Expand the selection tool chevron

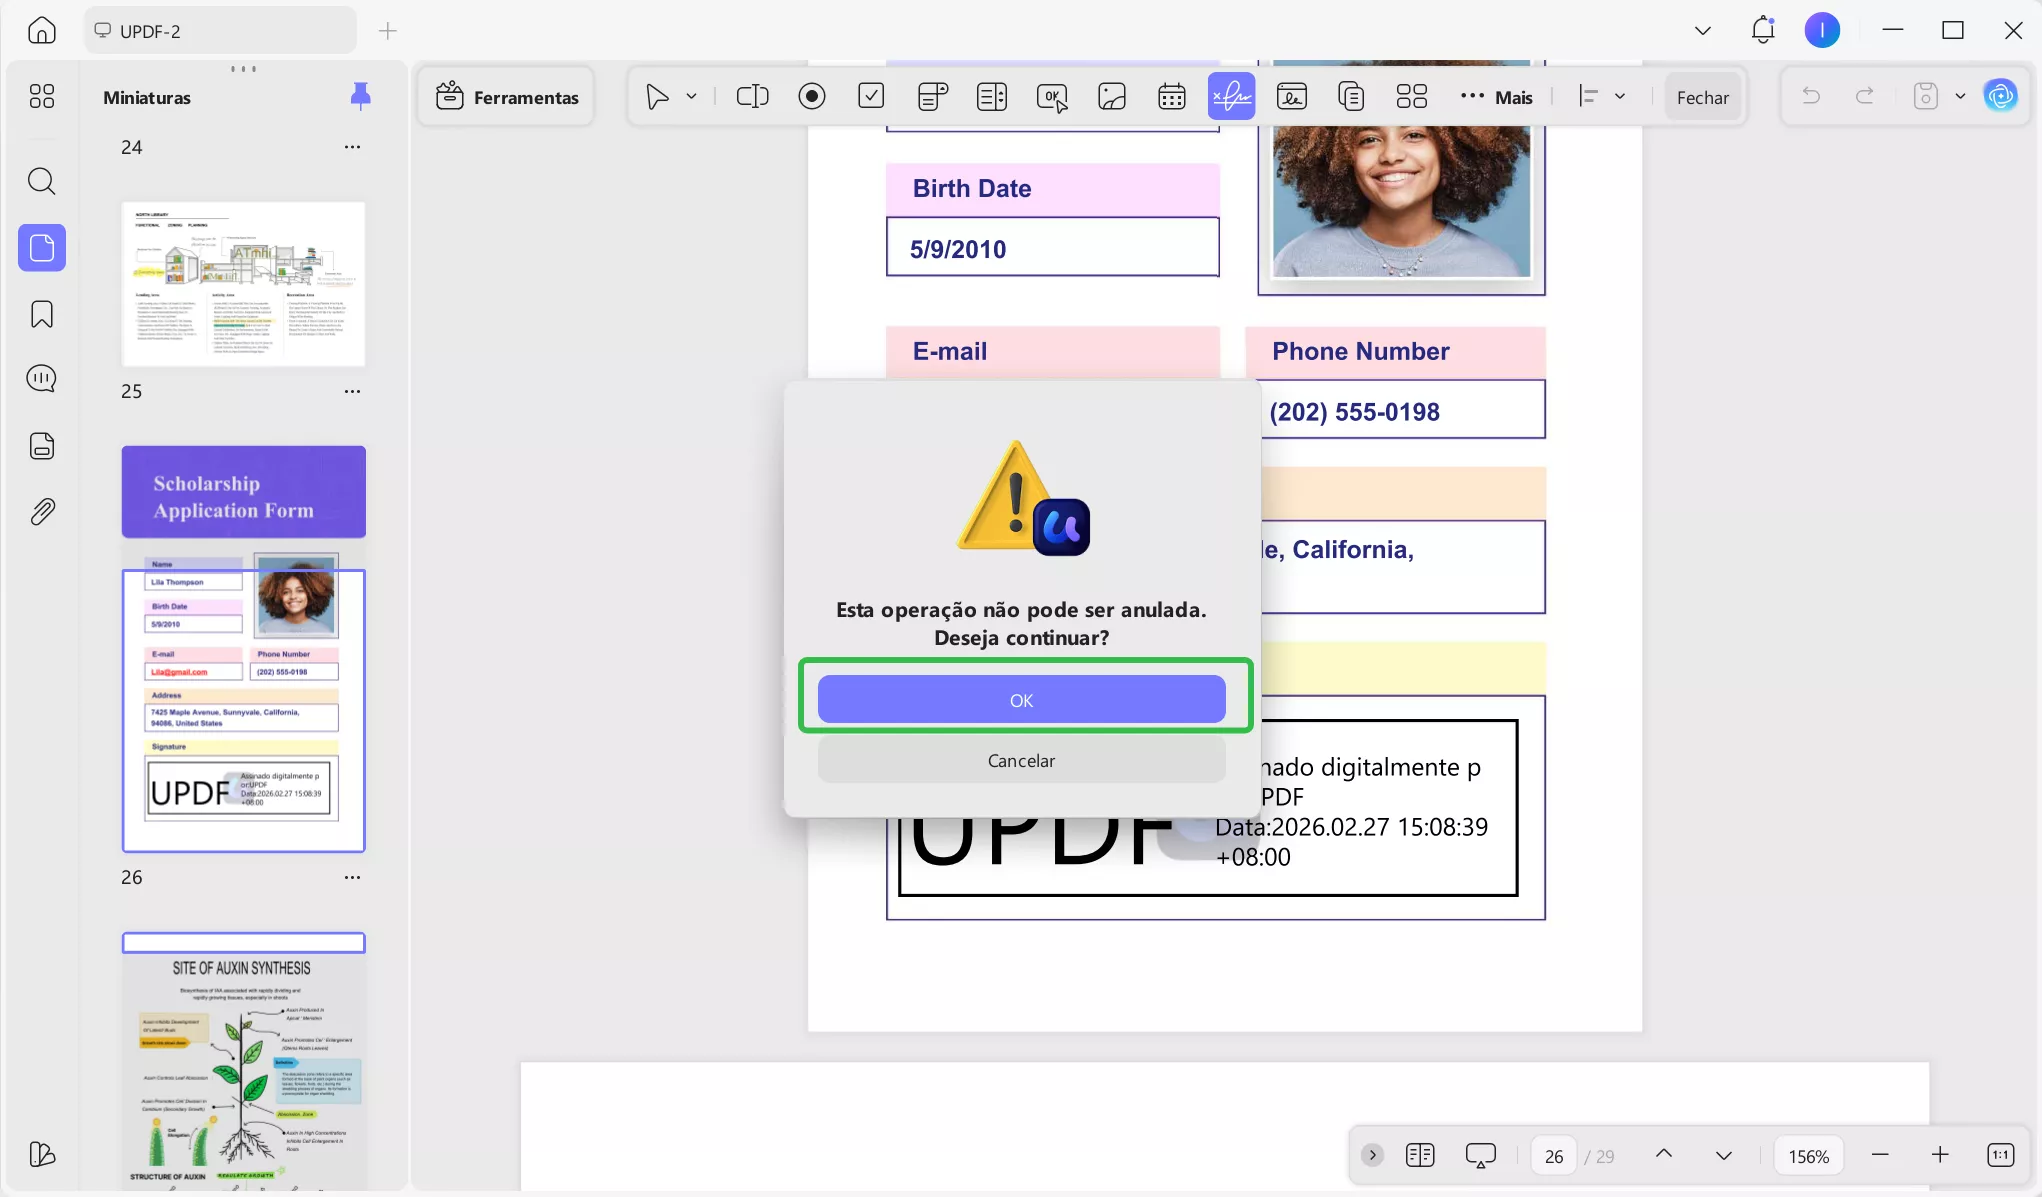pos(690,96)
